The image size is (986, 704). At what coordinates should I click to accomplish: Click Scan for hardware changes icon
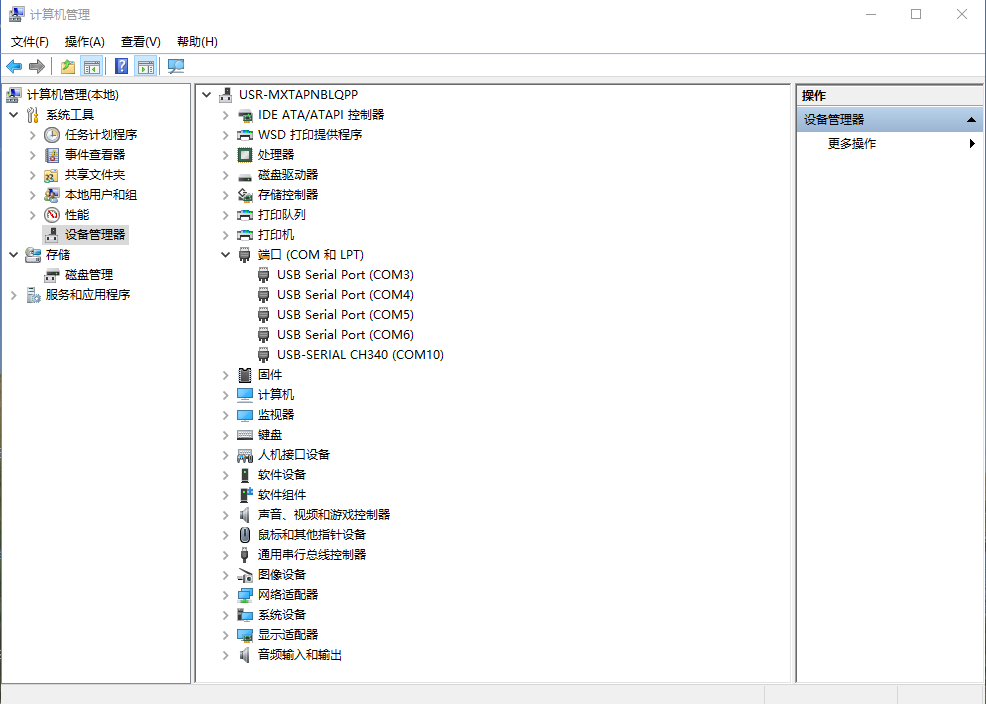176,67
